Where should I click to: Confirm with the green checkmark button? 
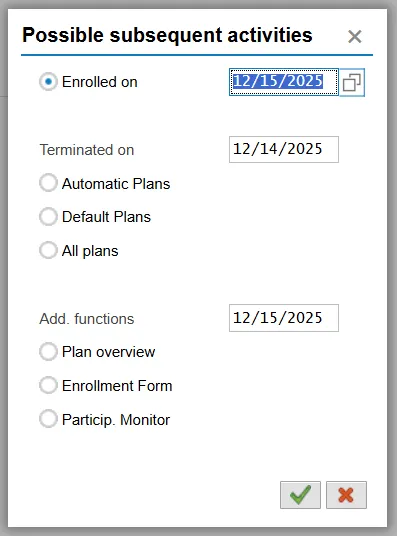point(300,495)
